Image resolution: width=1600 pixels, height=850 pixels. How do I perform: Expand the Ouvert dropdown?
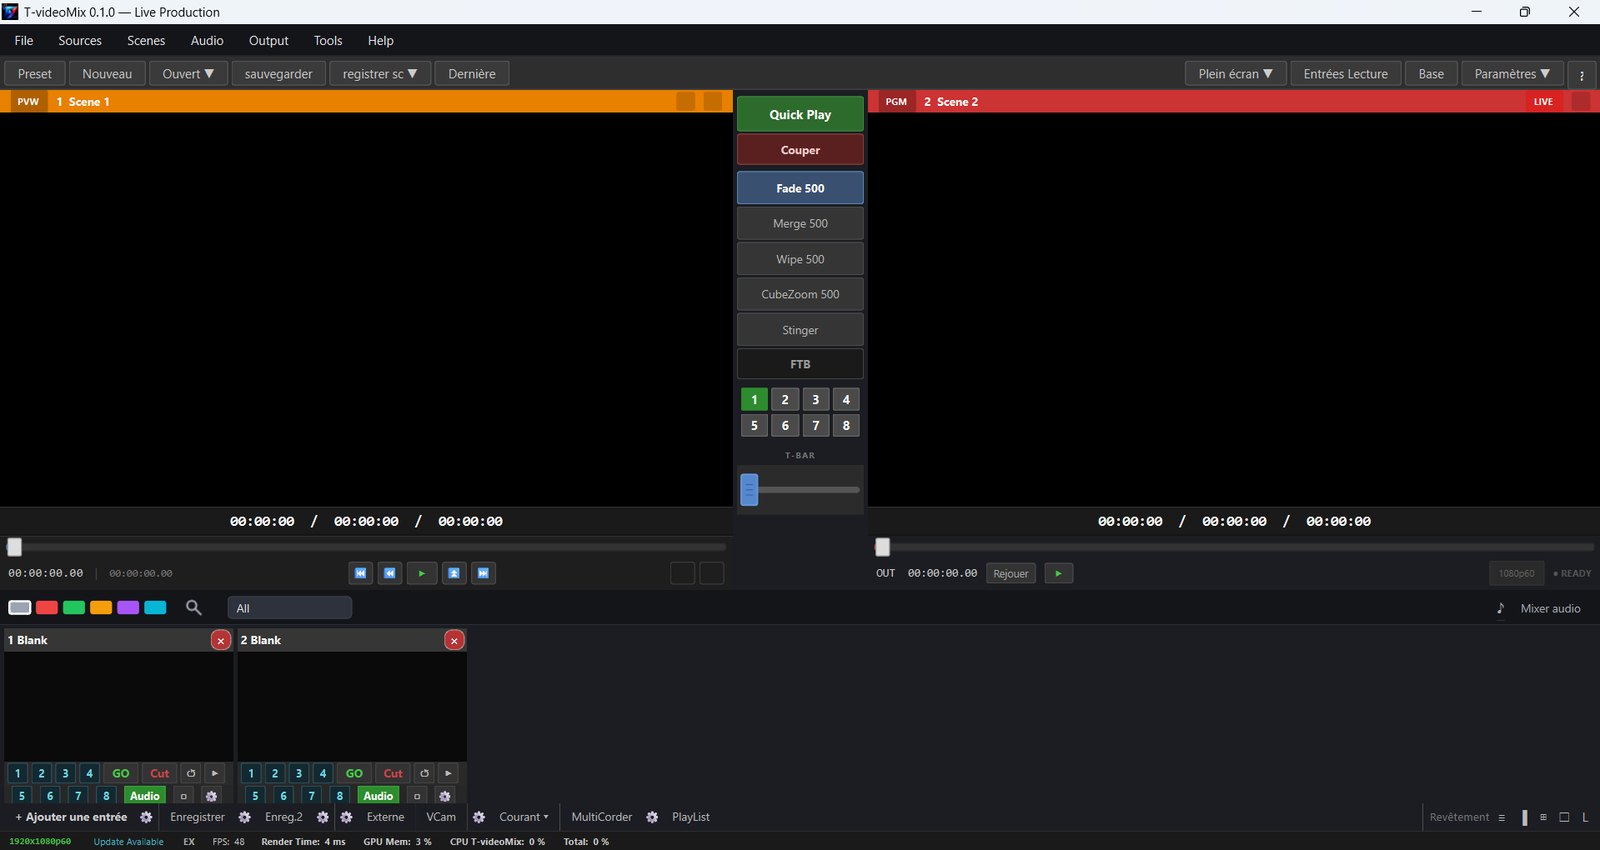(188, 74)
